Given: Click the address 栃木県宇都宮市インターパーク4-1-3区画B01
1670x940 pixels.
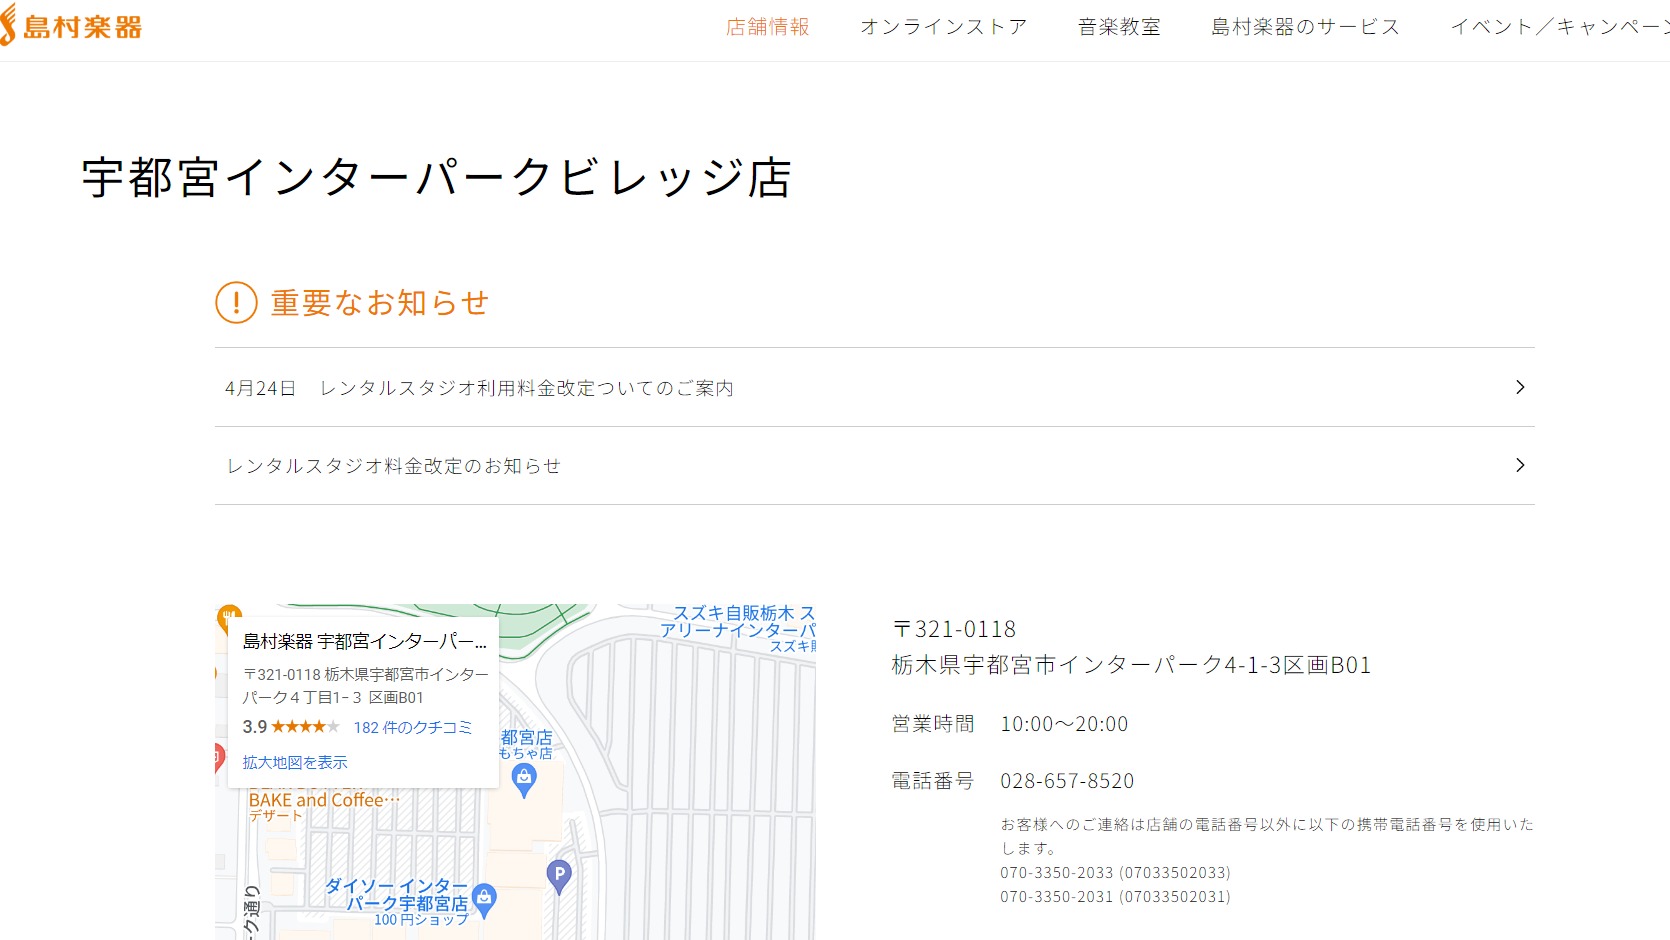Looking at the screenshot, I should 1131,665.
